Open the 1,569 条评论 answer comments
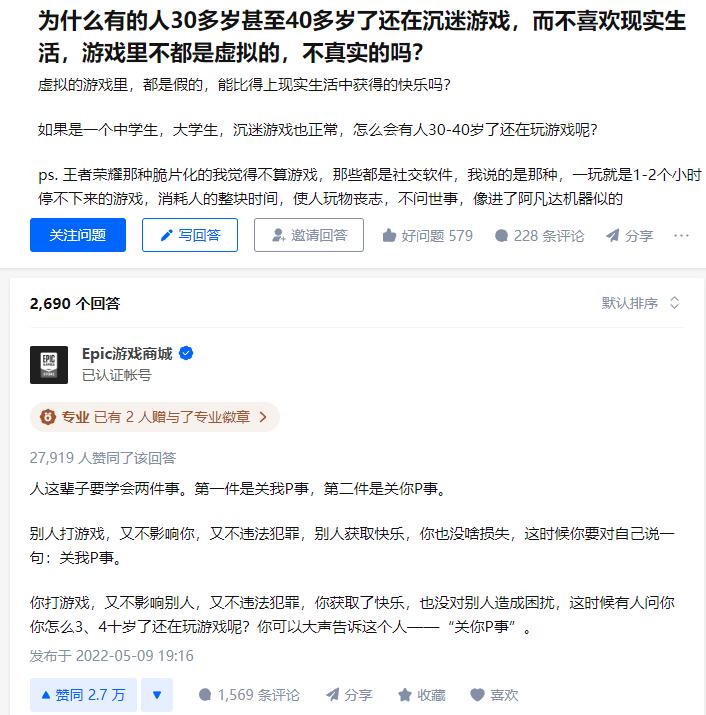This screenshot has width=706, height=715. click(249, 695)
